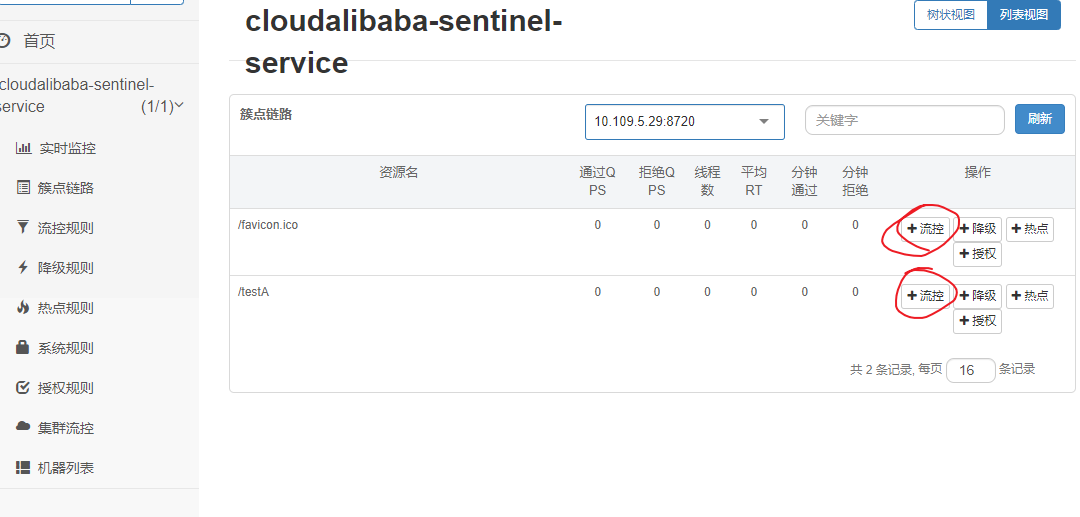Collapse cloudalibaba-sentinel-service sidebar chevron
This screenshot has height=517, width=1080.
pos(179,105)
